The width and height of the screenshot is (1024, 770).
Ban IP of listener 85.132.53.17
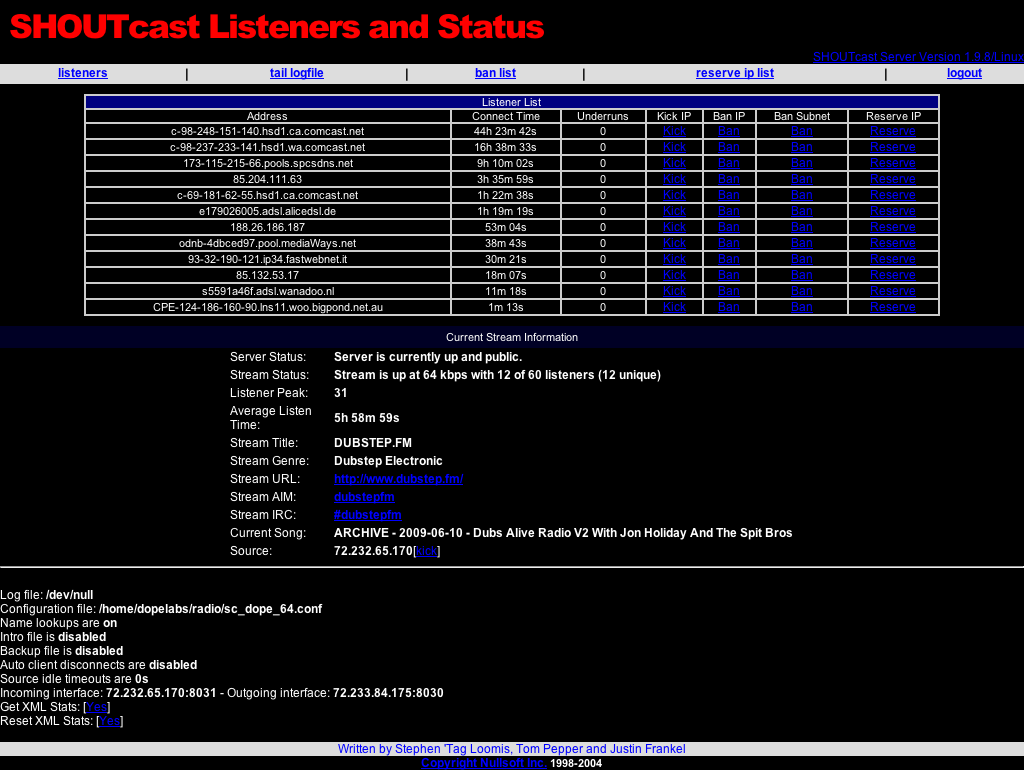[x=729, y=275]
